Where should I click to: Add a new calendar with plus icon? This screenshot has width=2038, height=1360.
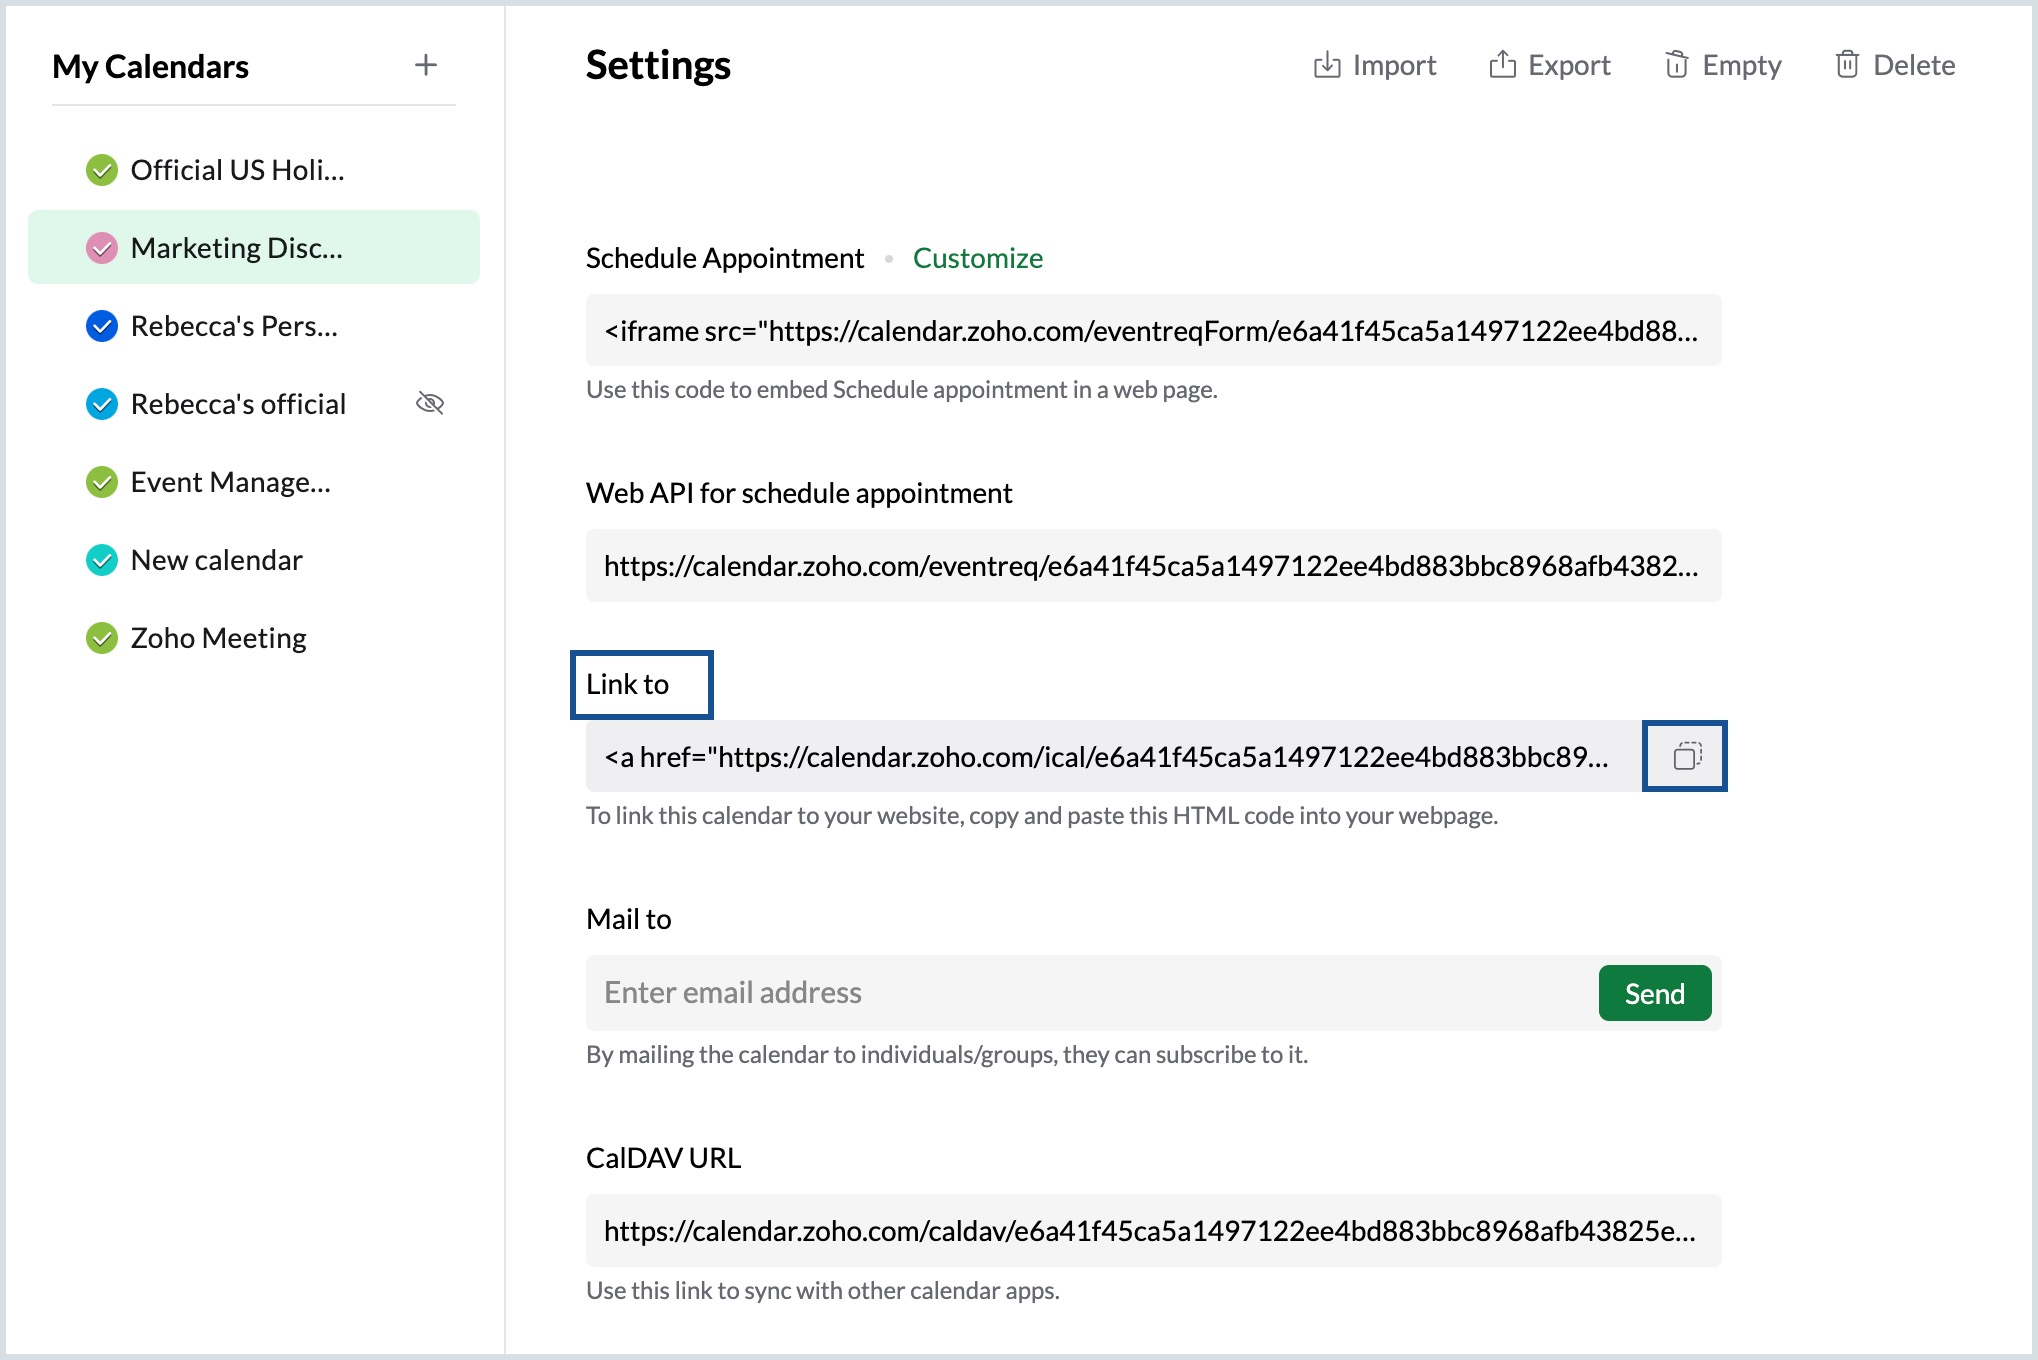(x=426, y=66)
